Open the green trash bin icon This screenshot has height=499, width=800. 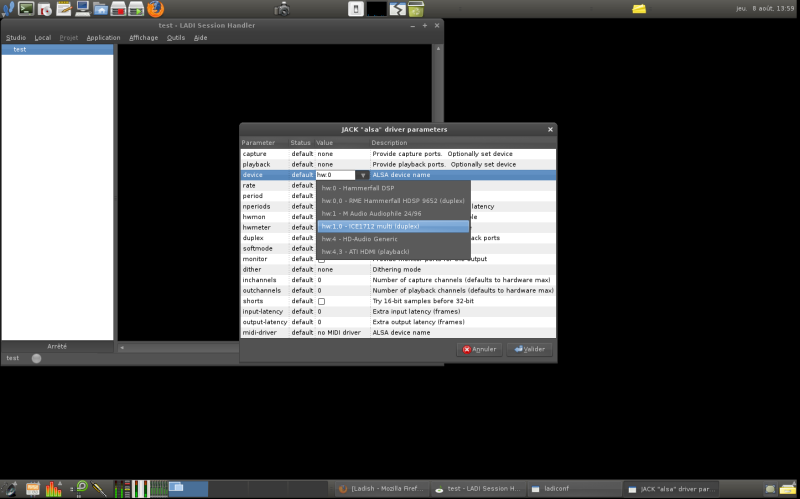pos(416,9)
